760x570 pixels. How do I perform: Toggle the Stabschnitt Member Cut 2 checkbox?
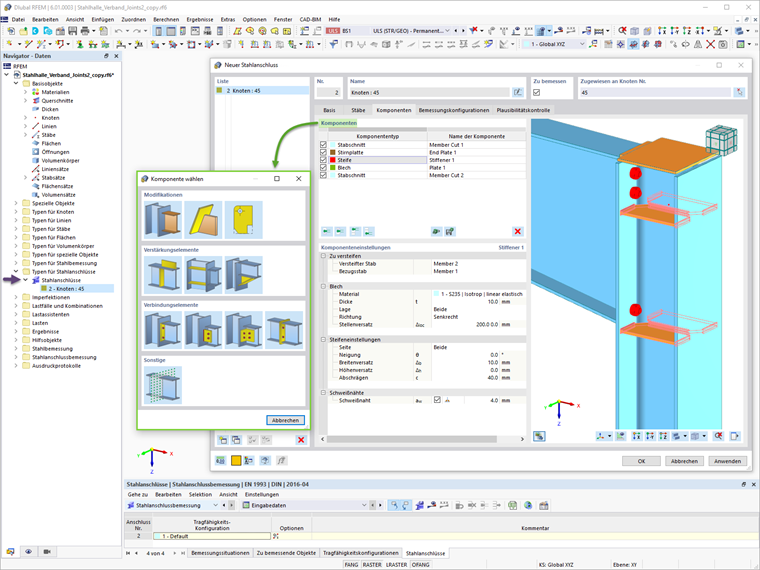pos(323,175)
